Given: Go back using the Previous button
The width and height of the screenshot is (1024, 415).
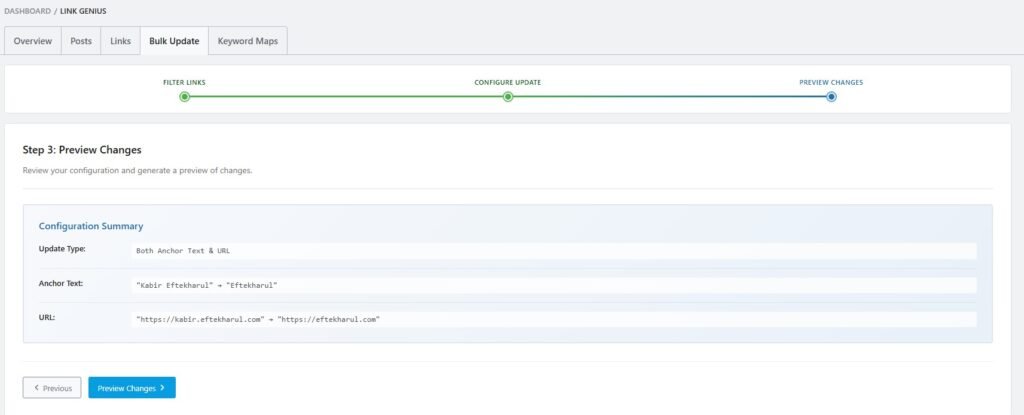Looking at the screenshot, I should (52, 387).
